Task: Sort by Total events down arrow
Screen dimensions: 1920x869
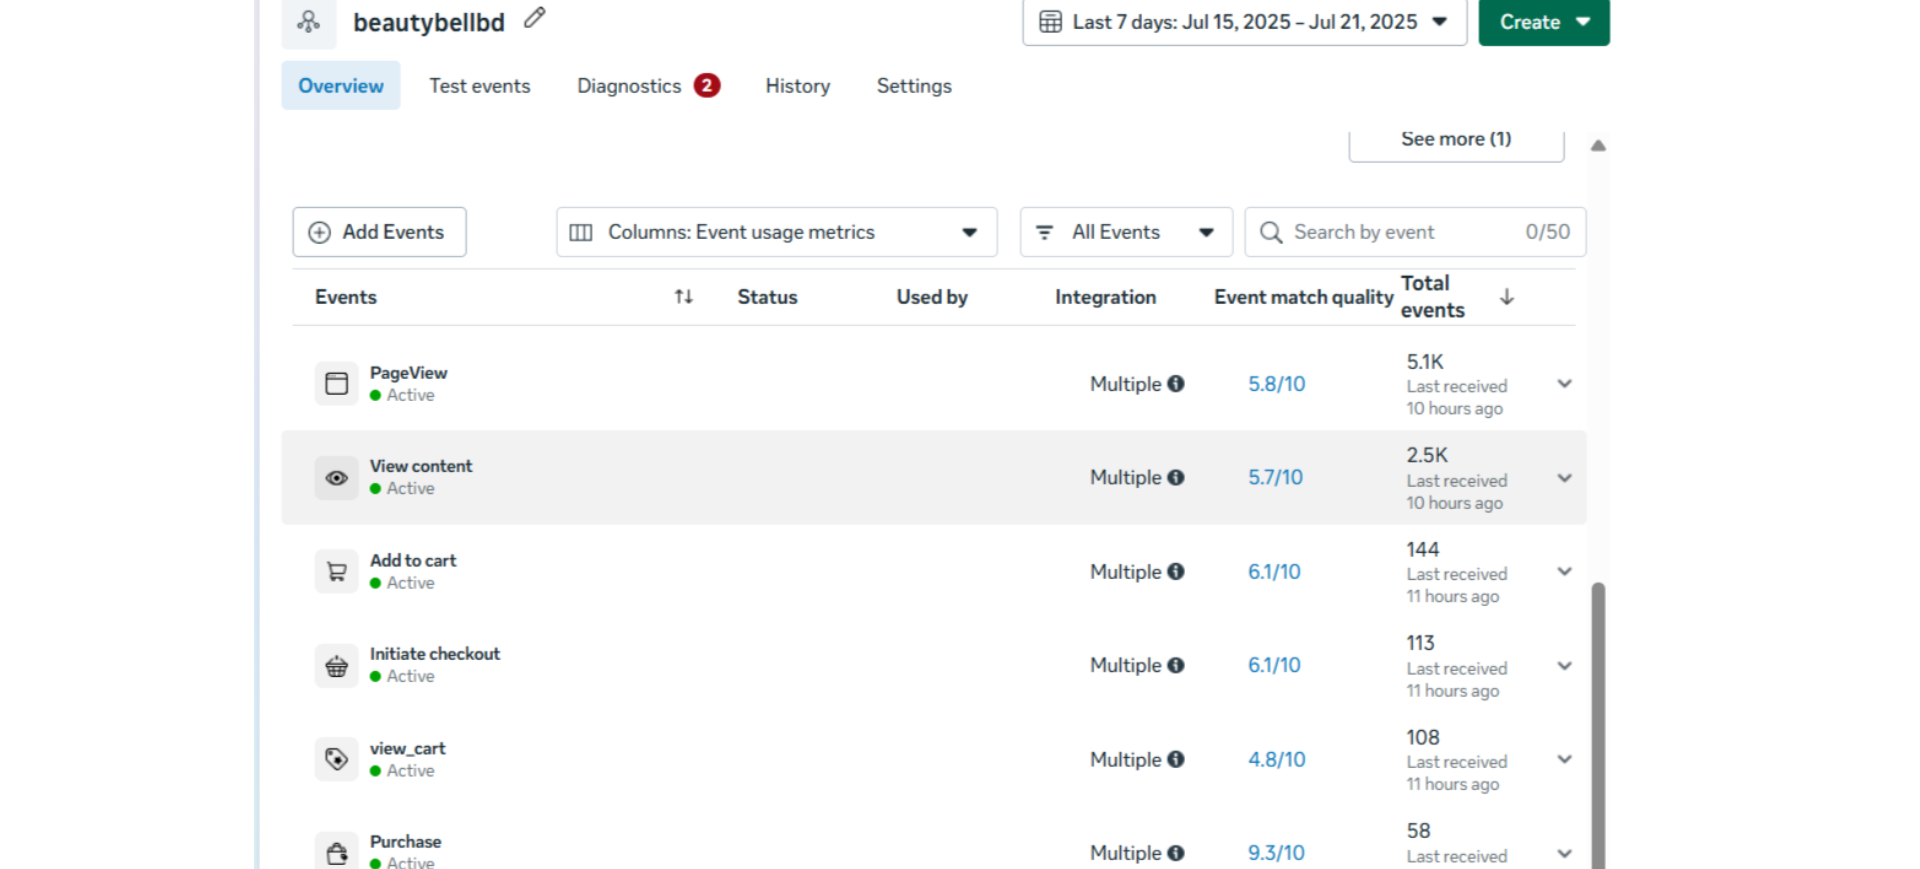Action: (x=1507, y=297)
